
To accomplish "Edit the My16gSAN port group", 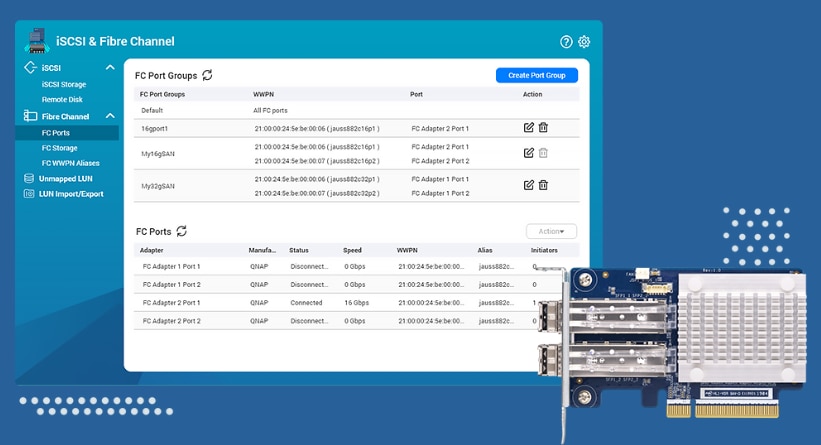I will (529, 153).
